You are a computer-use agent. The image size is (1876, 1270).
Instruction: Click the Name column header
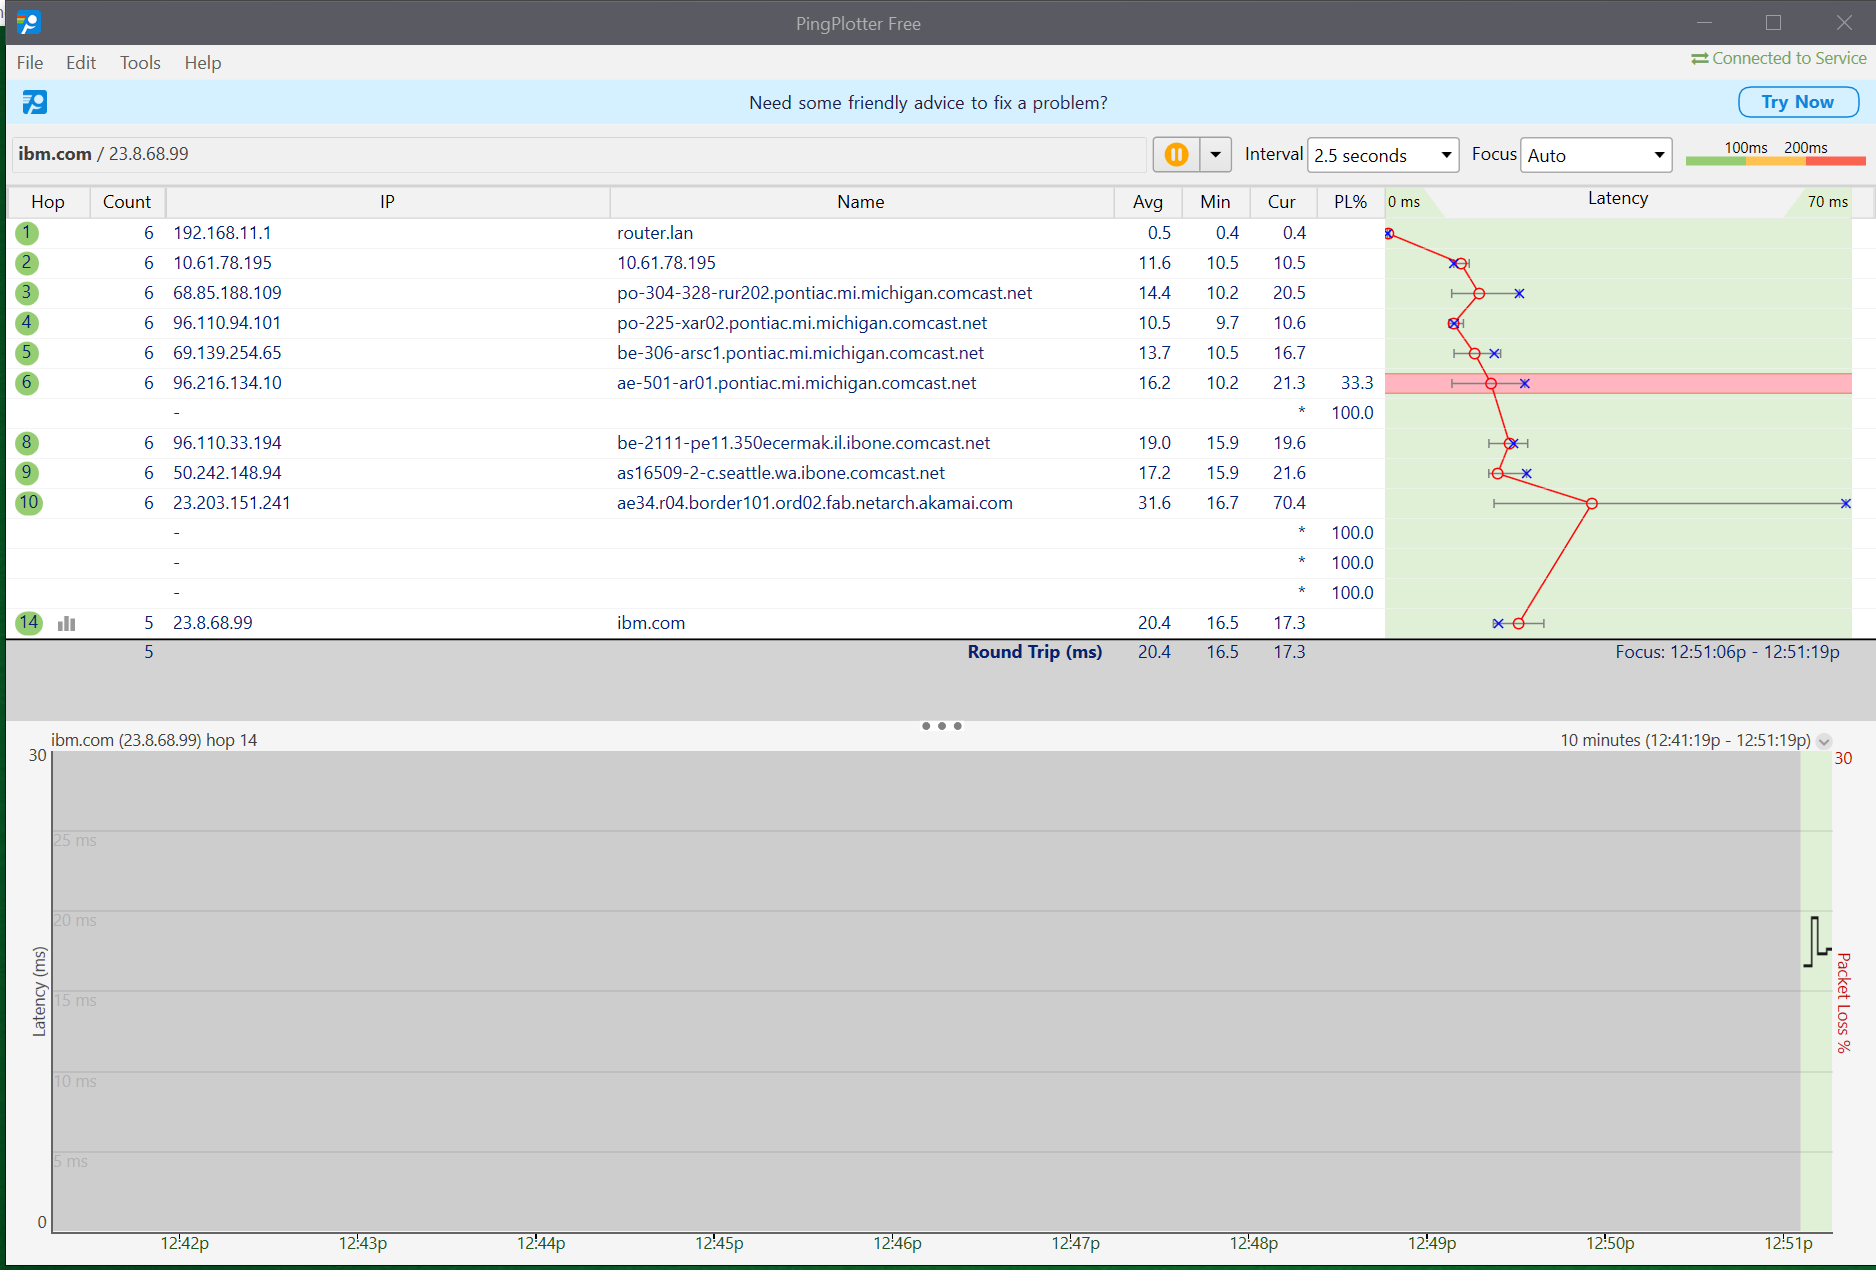(861, 202)
